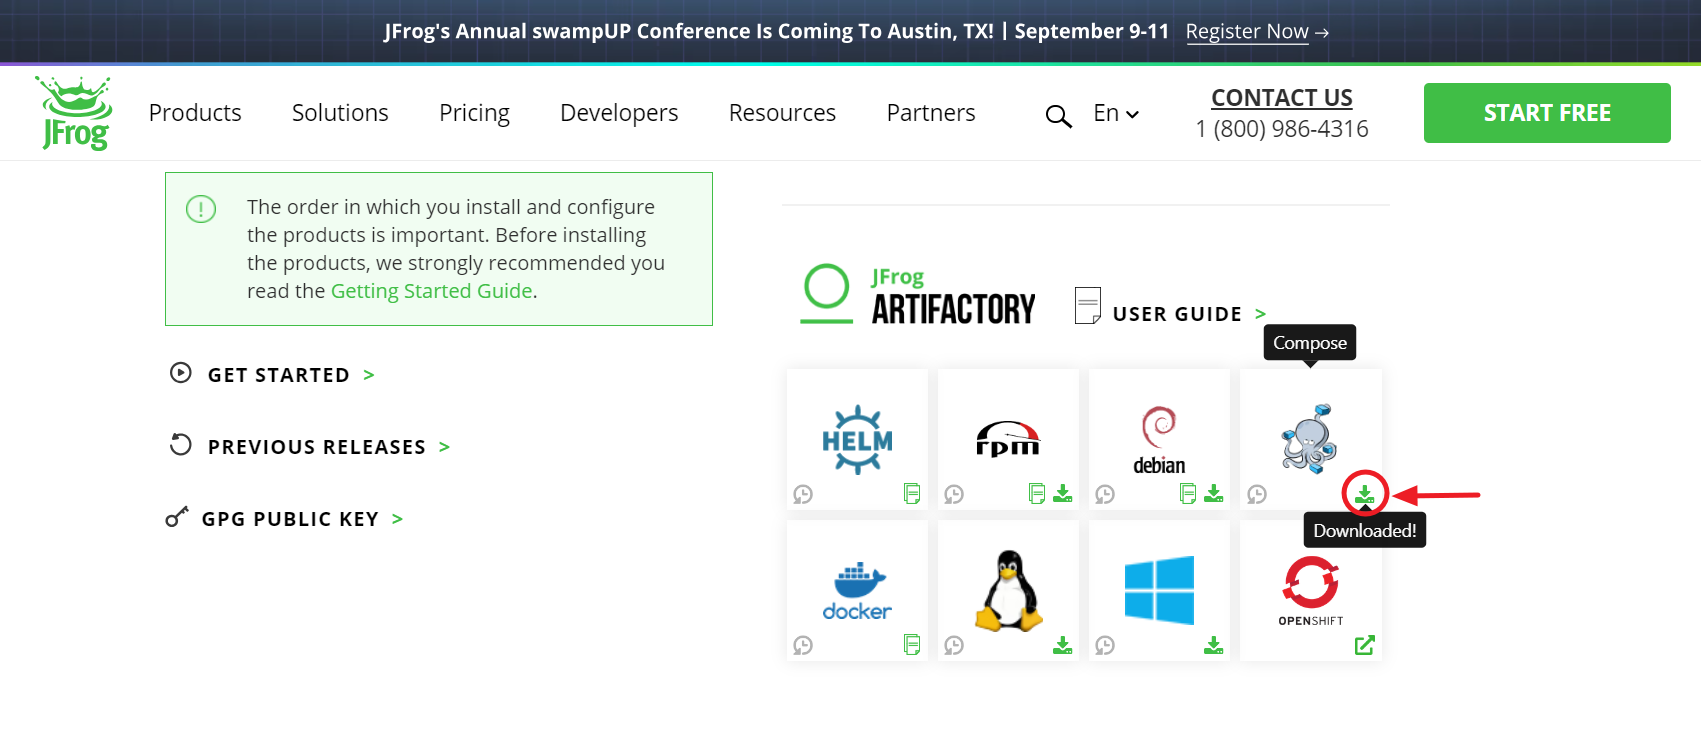Follow the Getting Started Guide link

(431, 291)
